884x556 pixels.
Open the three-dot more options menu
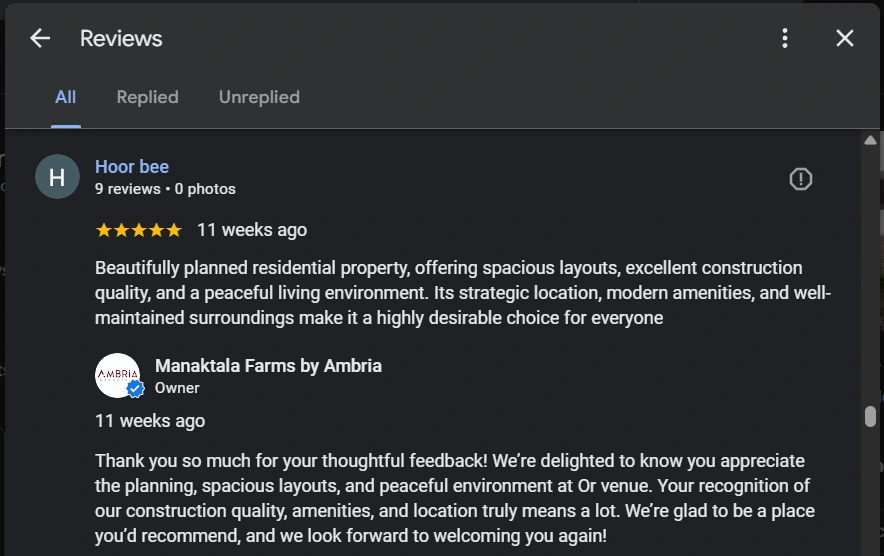(785, 38)
